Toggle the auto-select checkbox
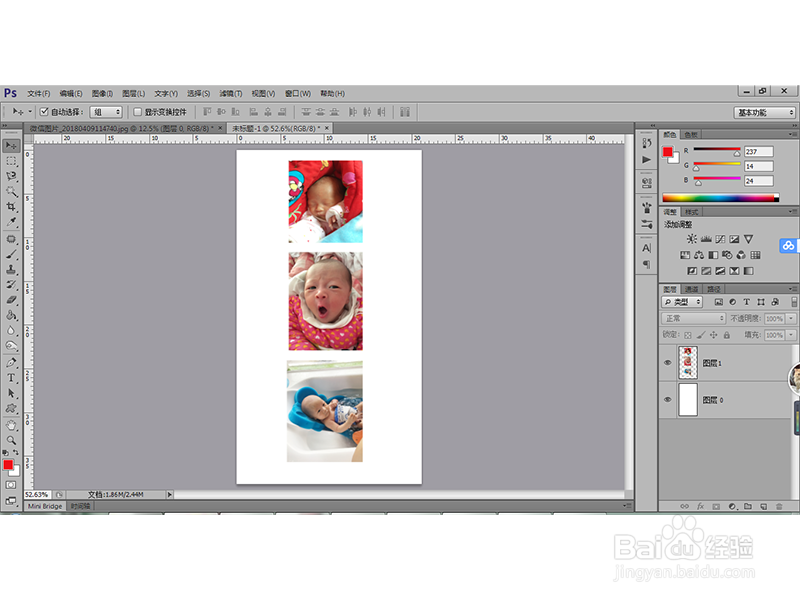The width and height of the screenshot is (800, 600). click(44, 112)
